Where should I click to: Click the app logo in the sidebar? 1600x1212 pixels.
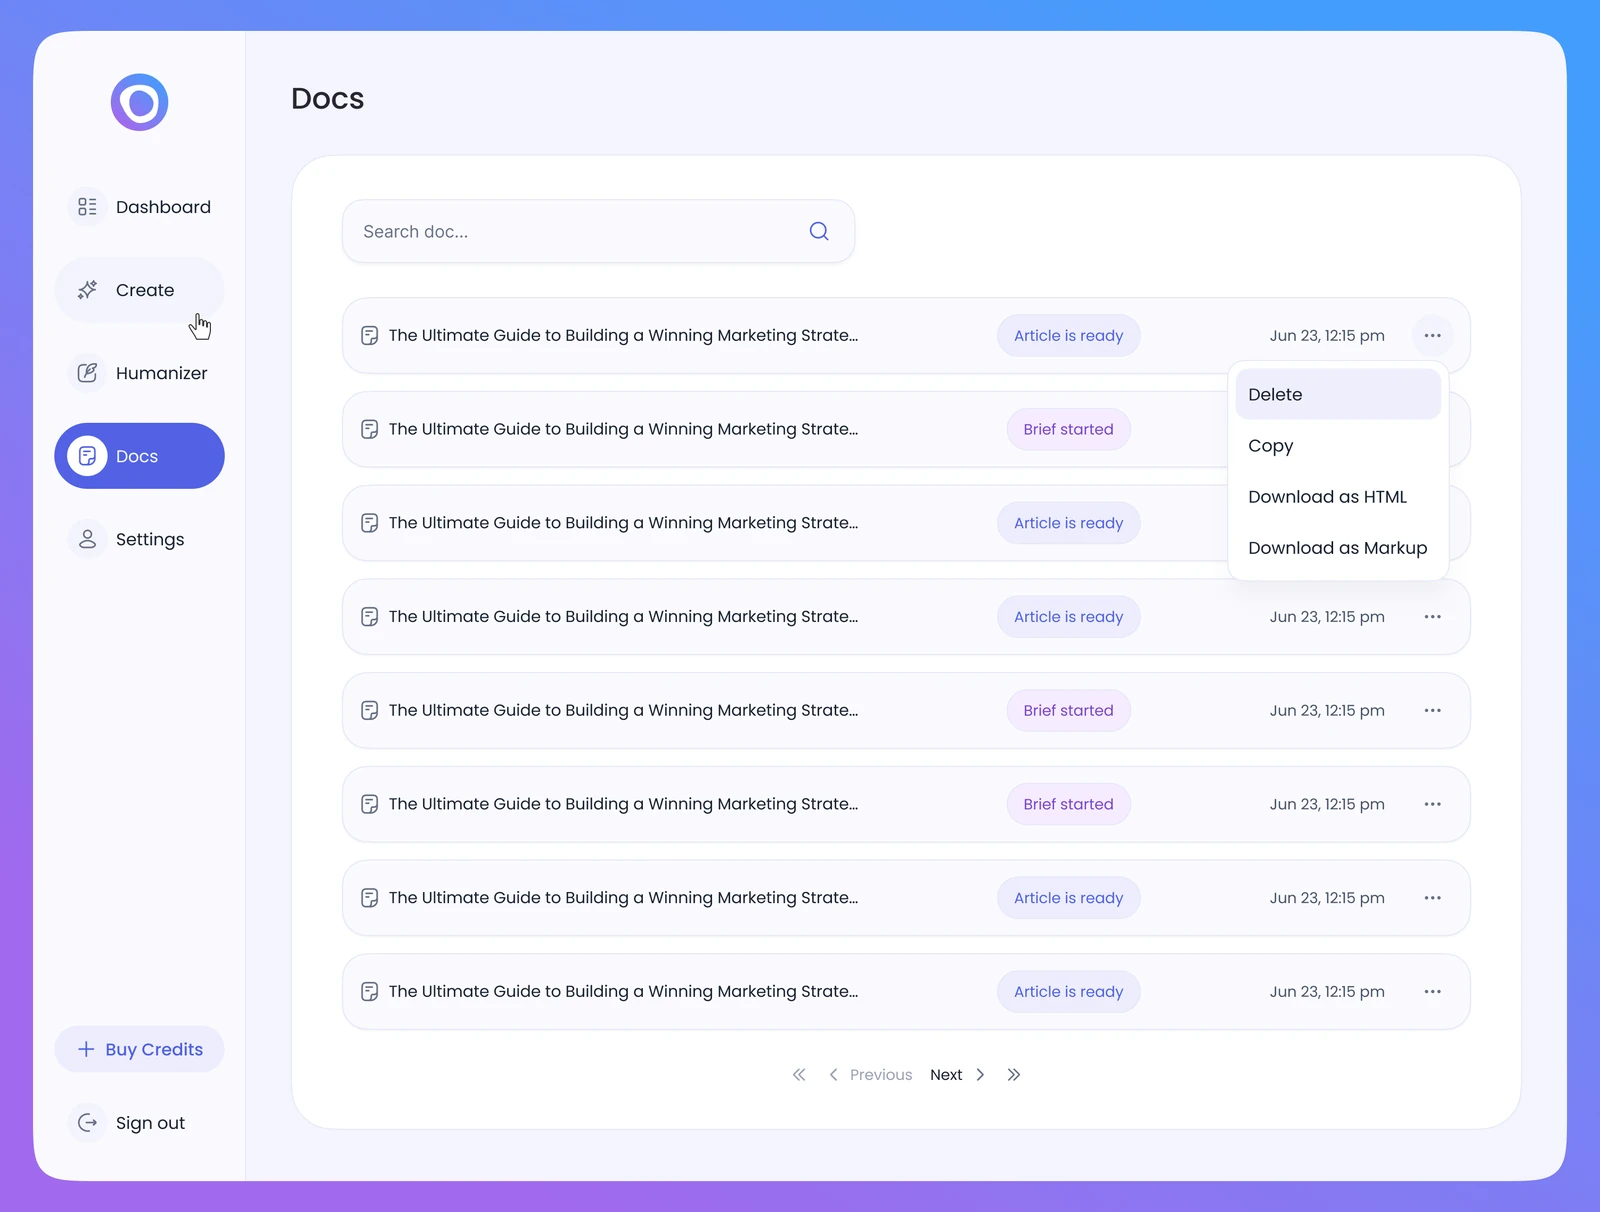(x=139, y=102)
